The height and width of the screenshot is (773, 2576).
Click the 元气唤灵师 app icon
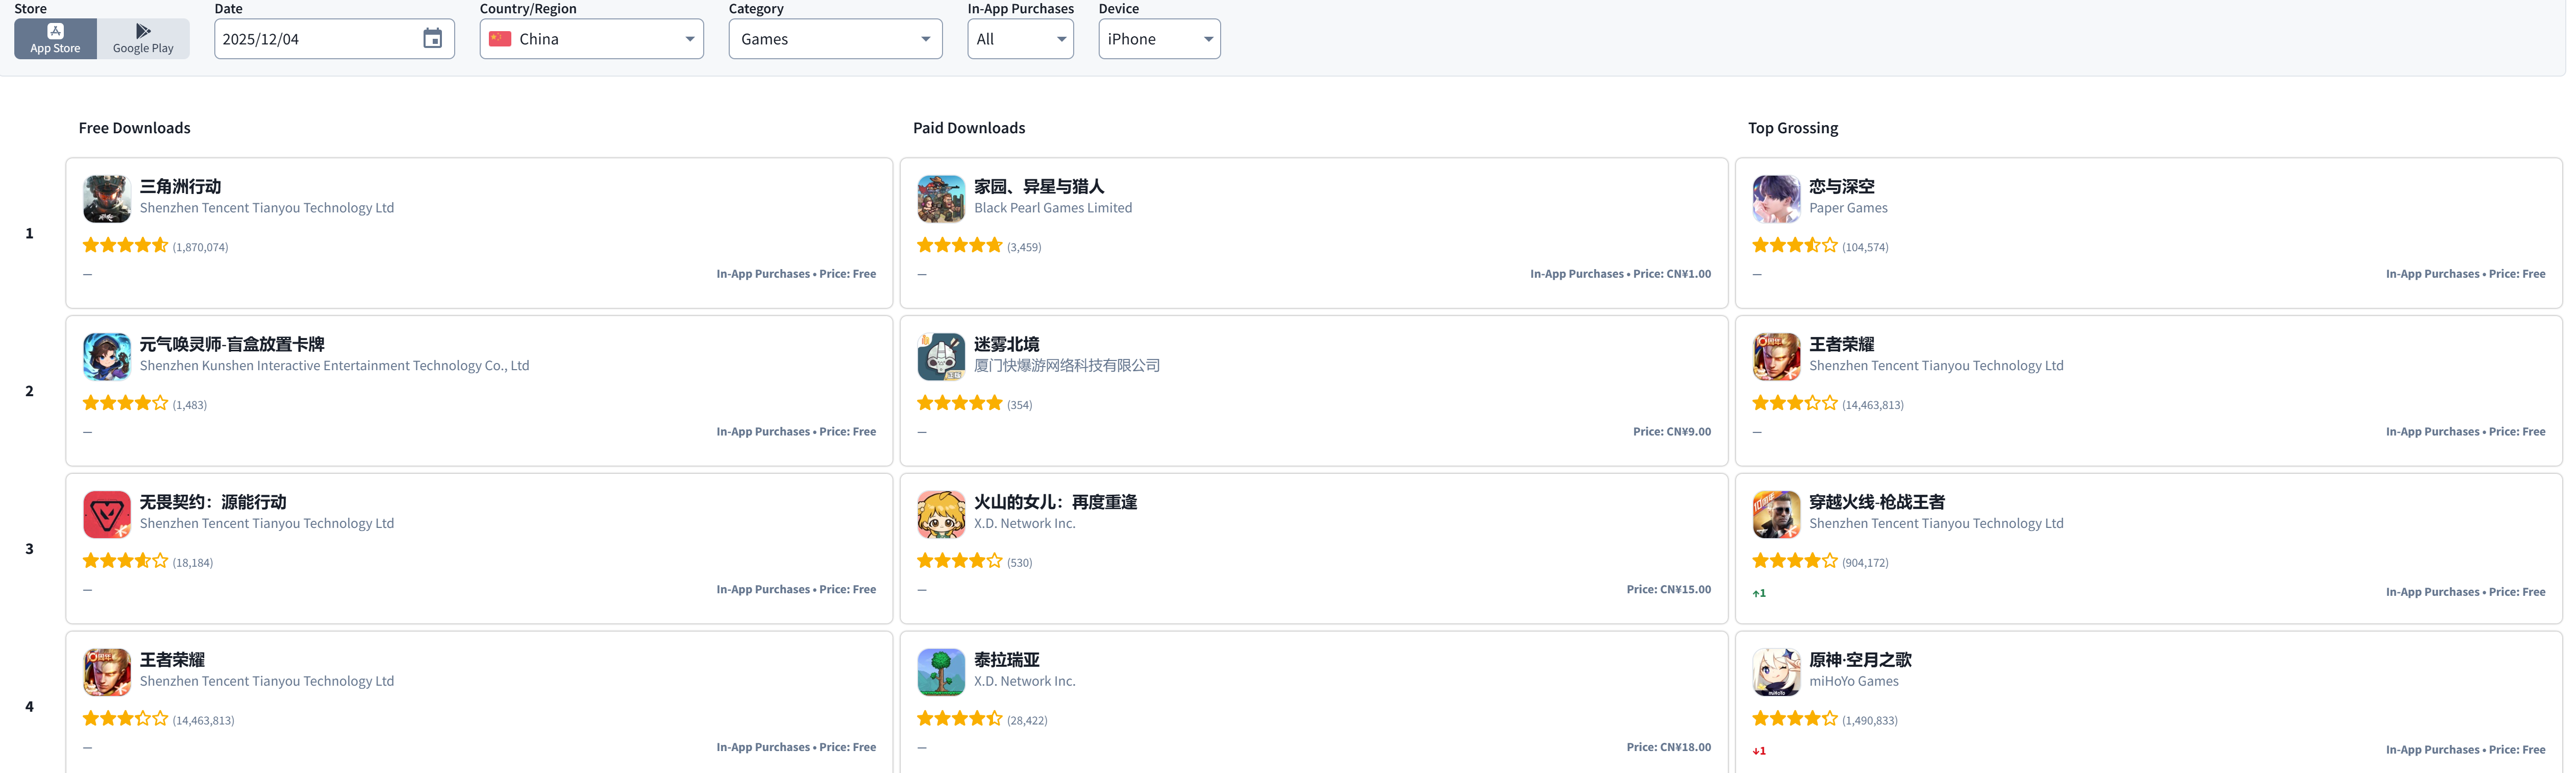click(106, 356)
